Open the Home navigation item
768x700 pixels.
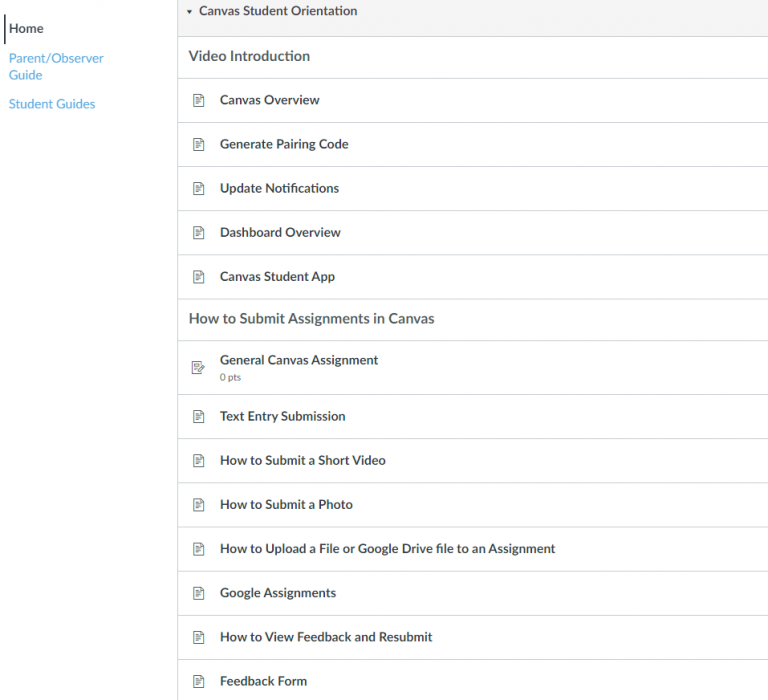[26, 29]
